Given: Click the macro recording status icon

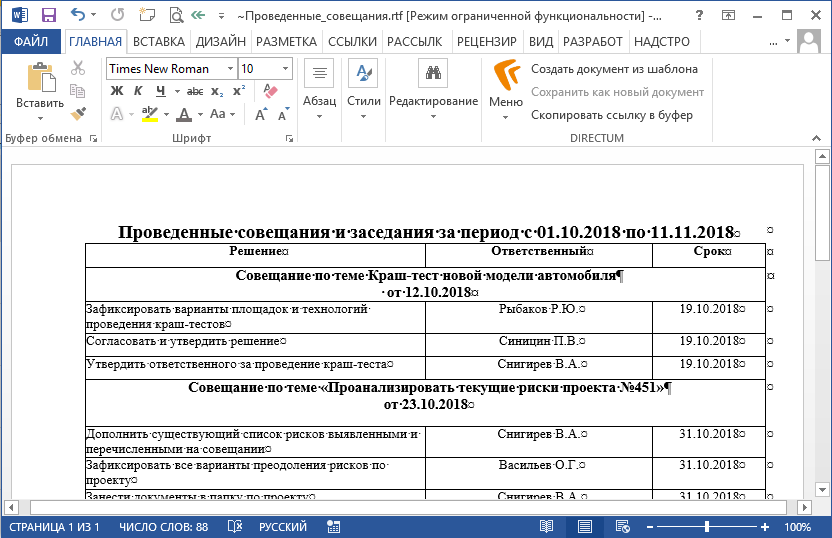Looking at the screenshot, I should (334, 526).
